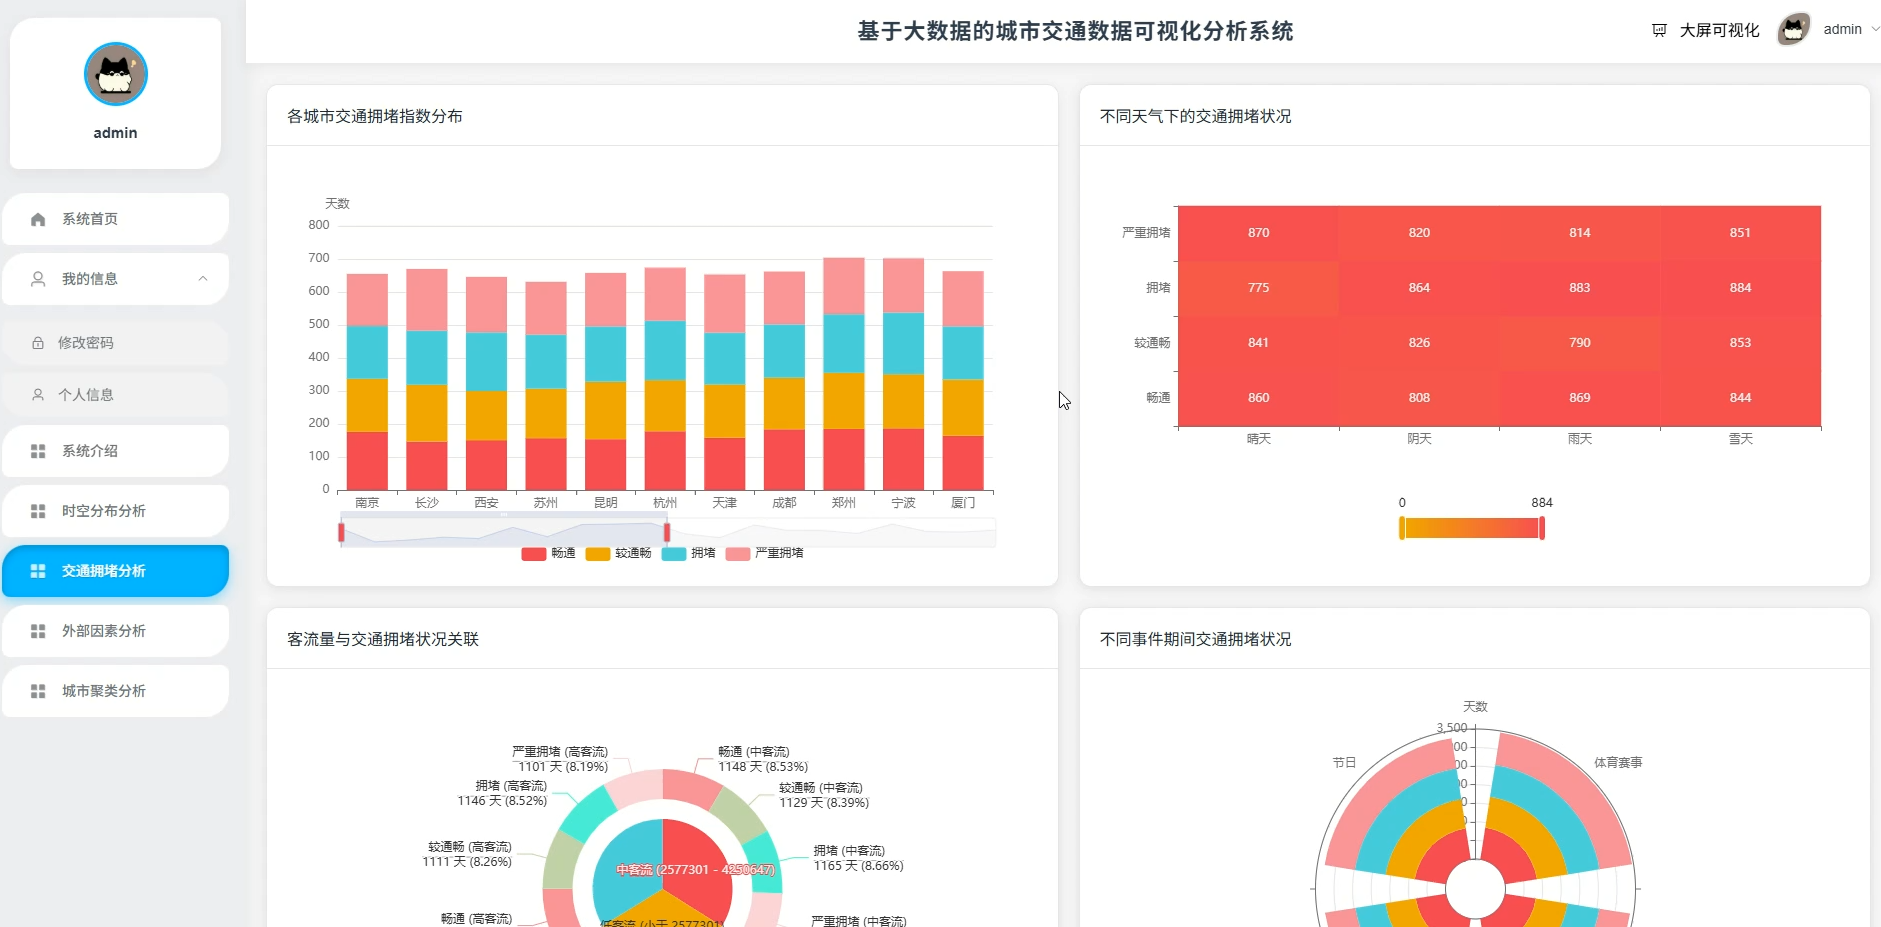Click heatmap cell 808 for 阴天 畅通

click(x=1419, y=398)
